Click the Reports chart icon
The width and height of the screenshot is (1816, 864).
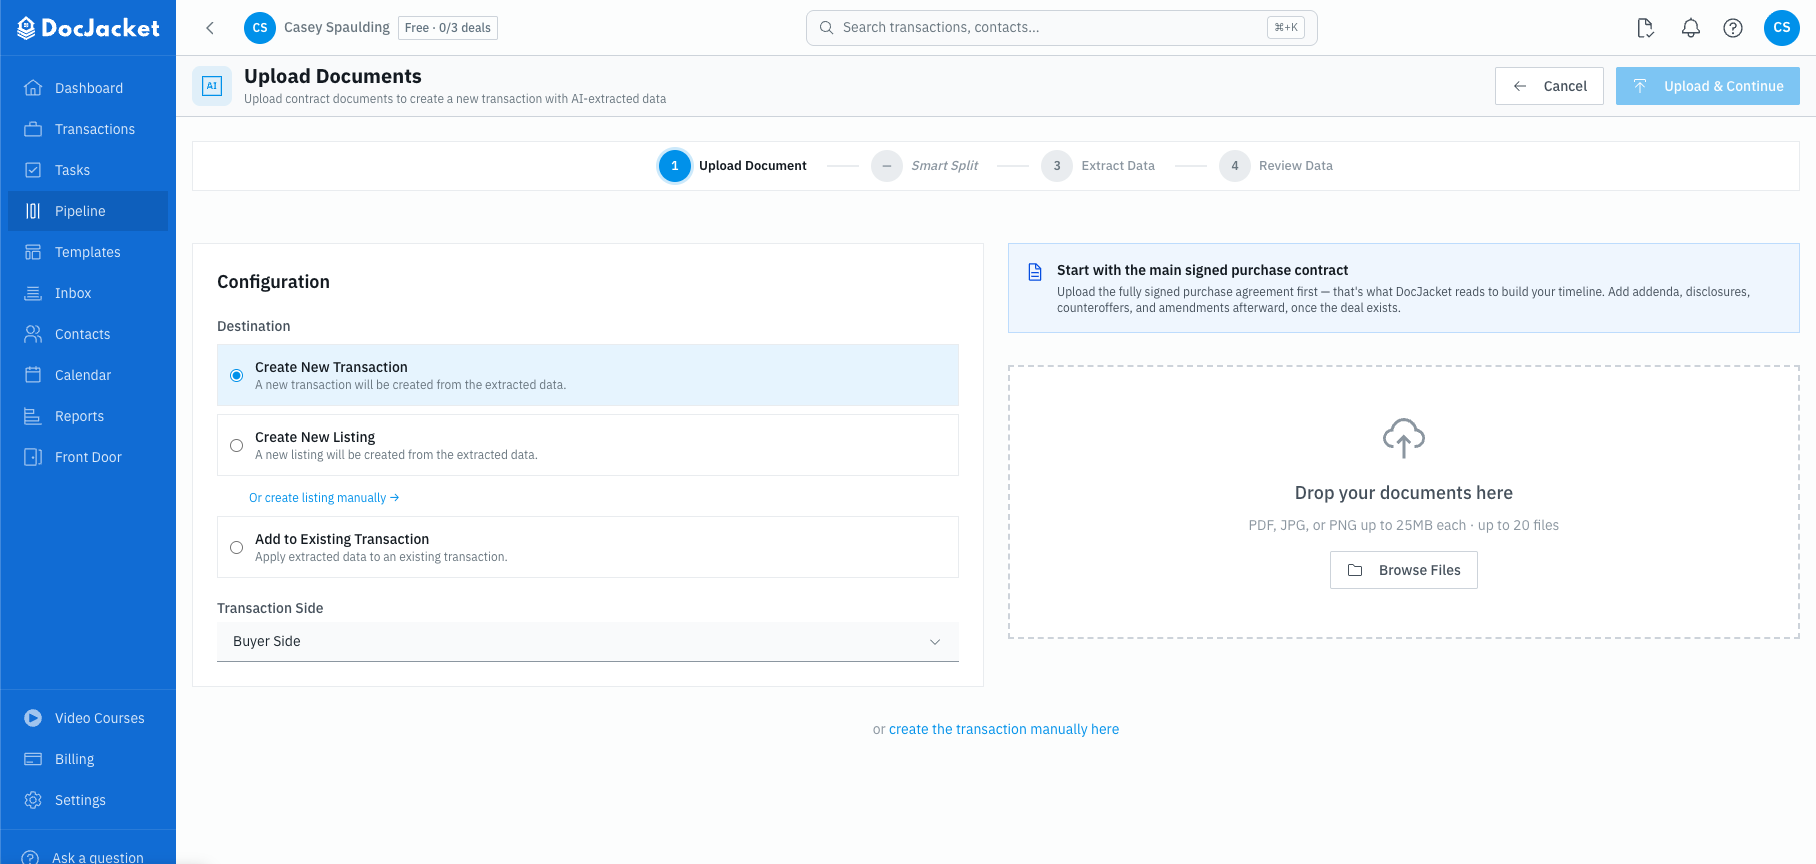tap(33, 416)
